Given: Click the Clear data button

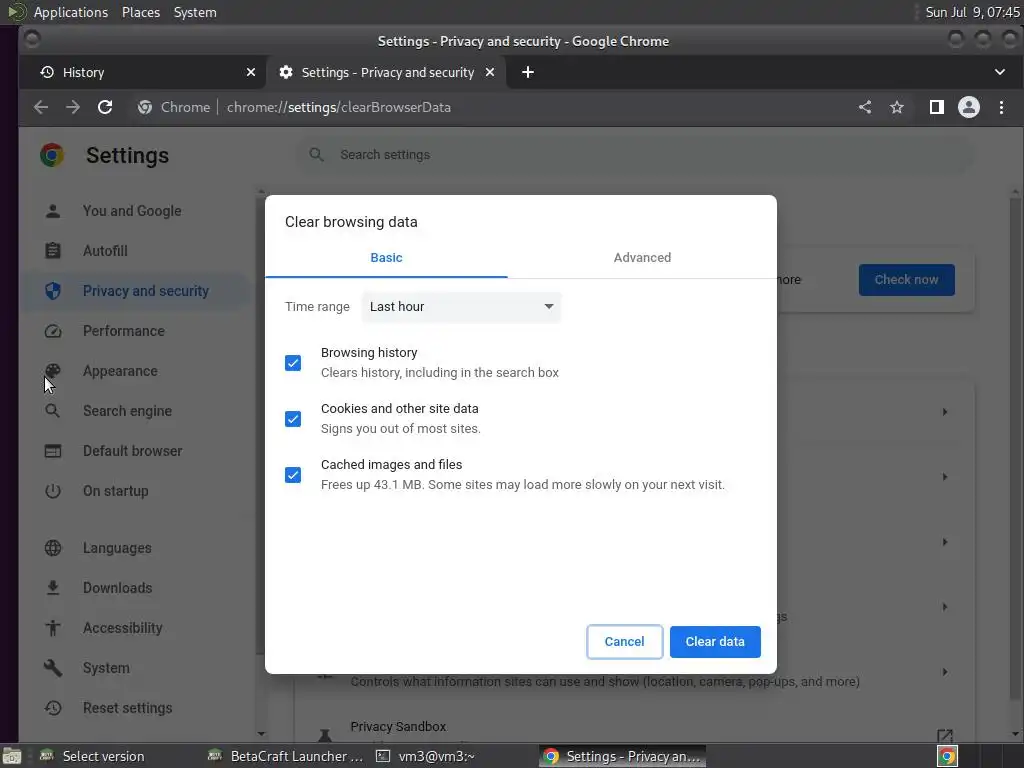Looking at the screenshot, I should (x=714, y=642).
